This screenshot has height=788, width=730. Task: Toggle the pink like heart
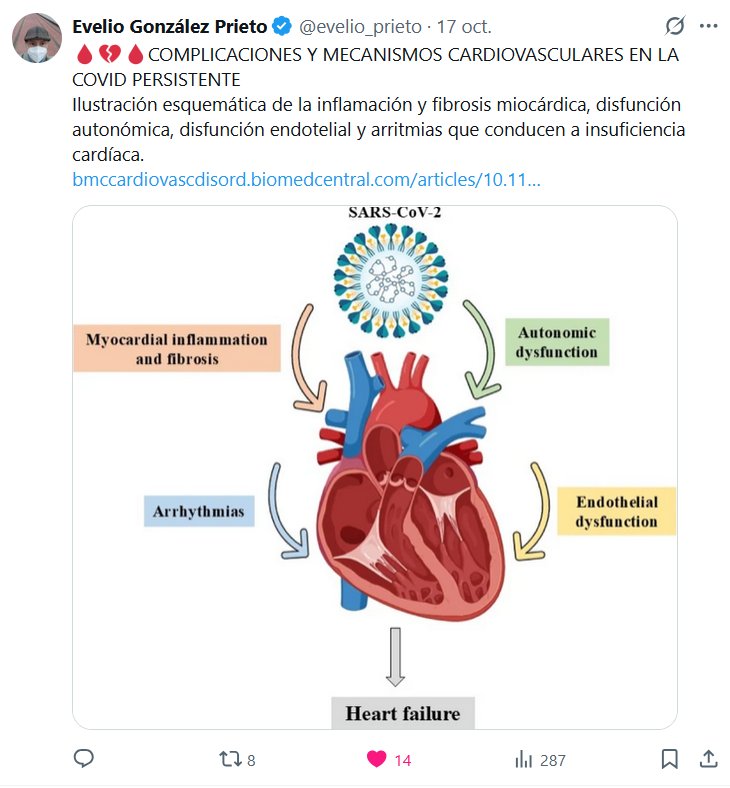(376, 759)
